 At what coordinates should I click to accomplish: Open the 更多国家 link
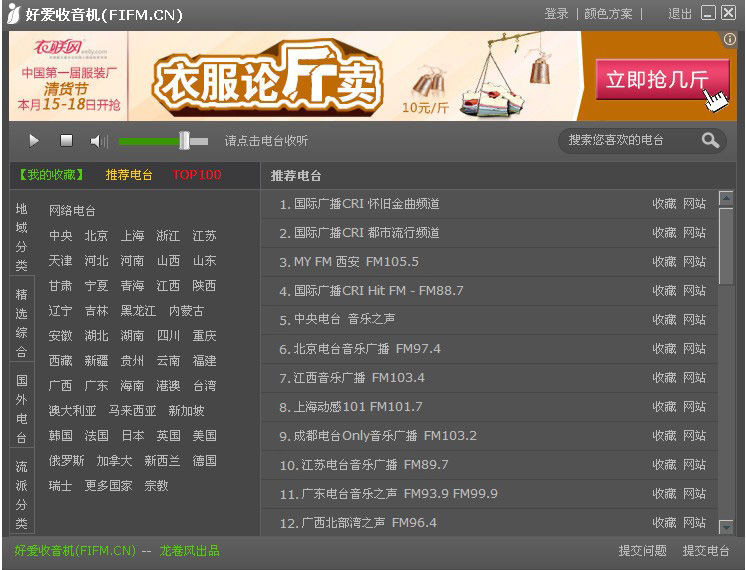pyautogui.click(x=108, y=485)
